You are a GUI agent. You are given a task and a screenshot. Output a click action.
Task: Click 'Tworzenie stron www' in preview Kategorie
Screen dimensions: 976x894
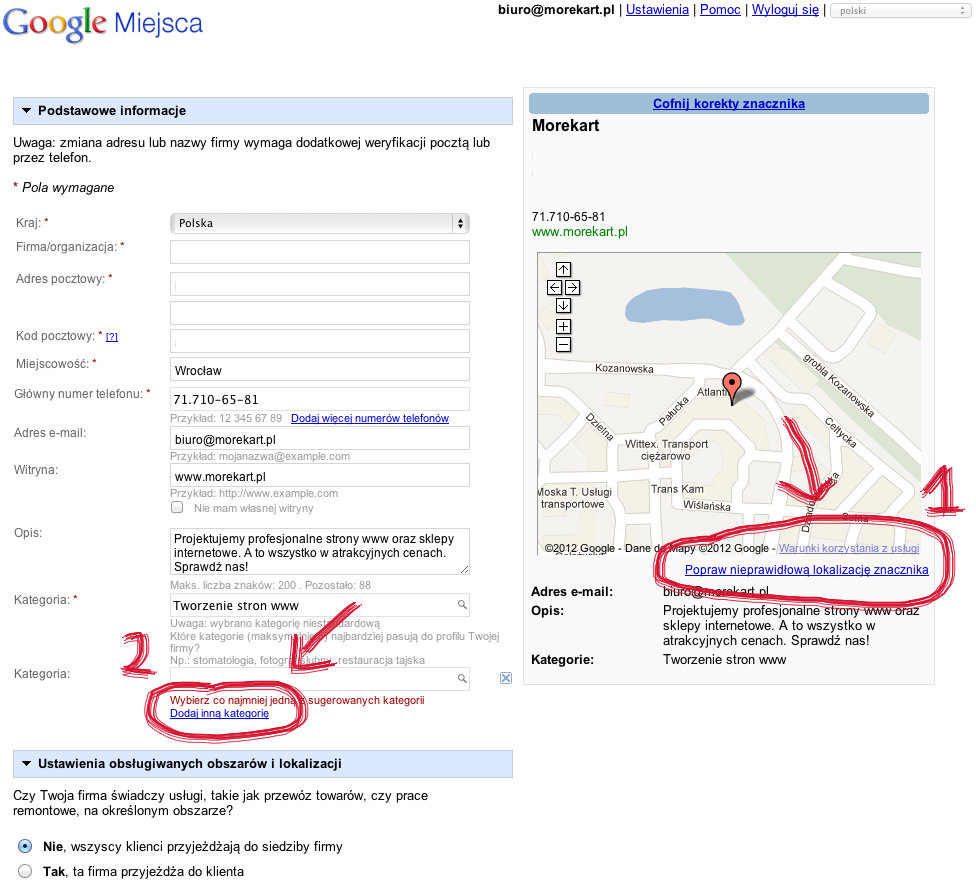coord(725,659)
